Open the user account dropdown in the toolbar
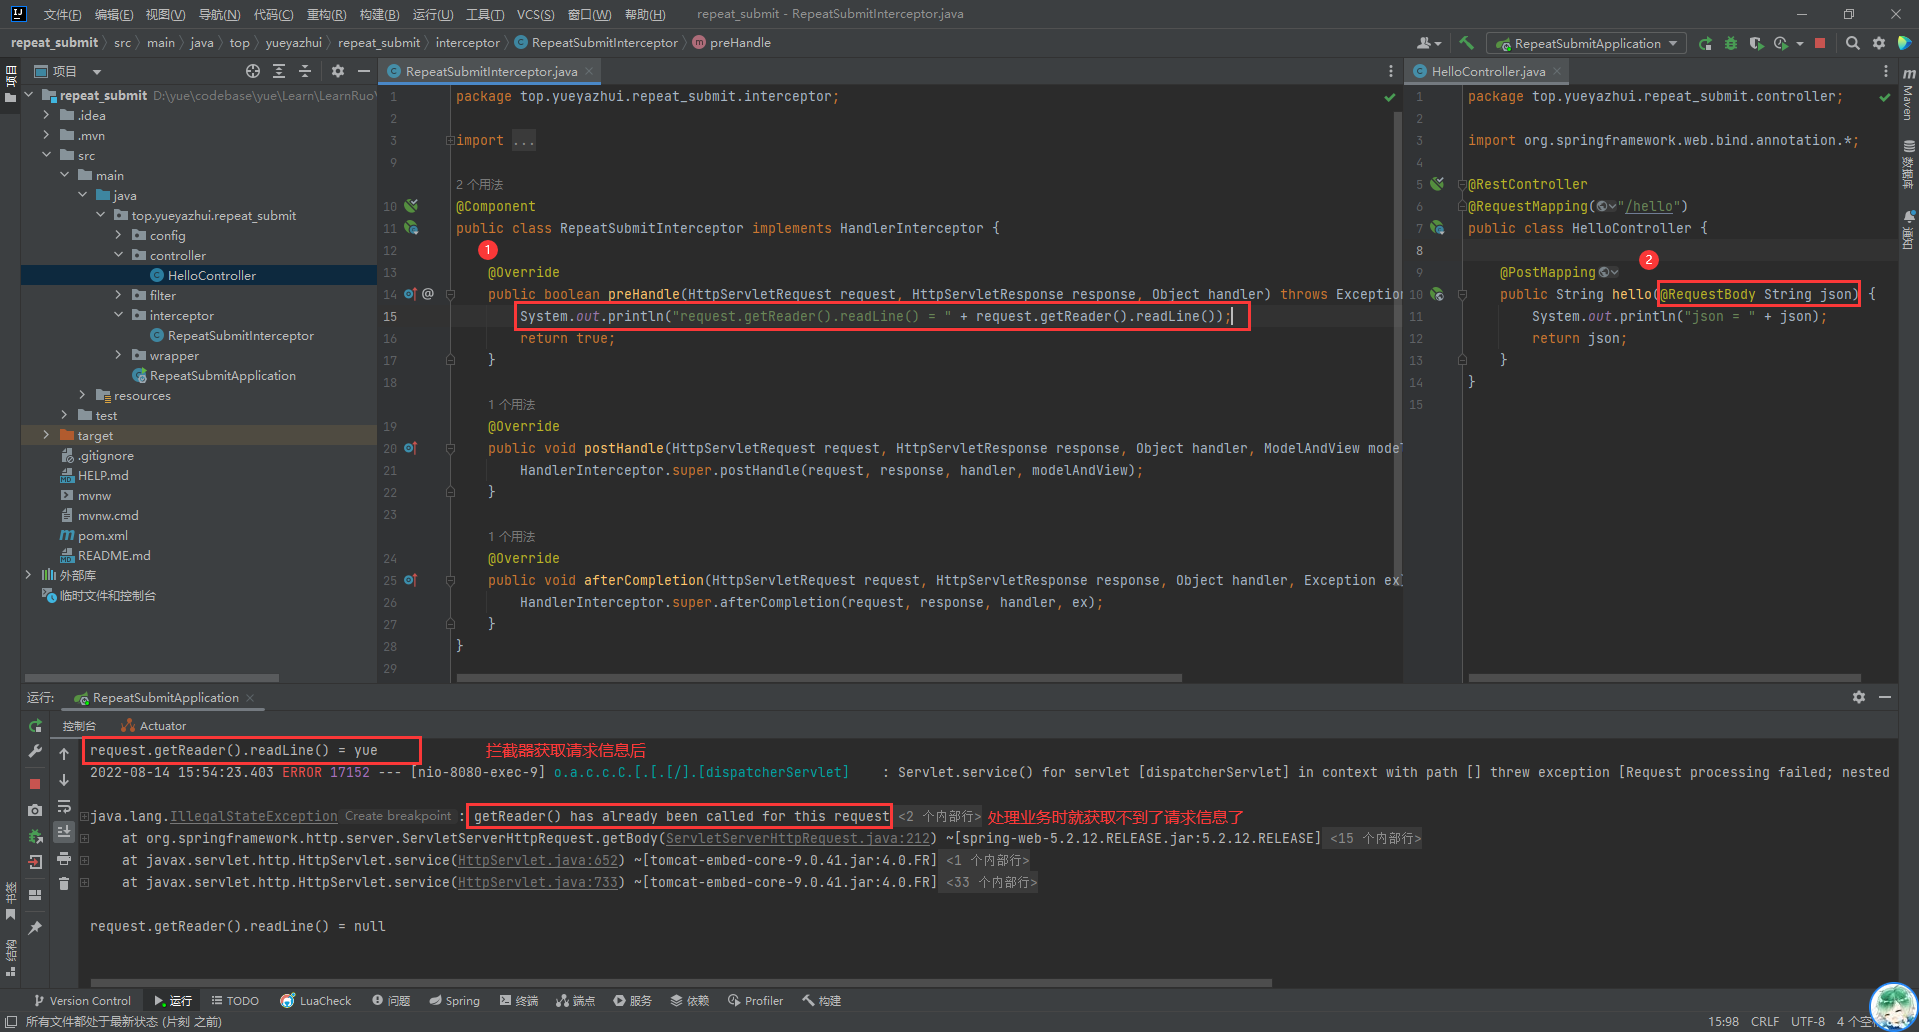 (1429, 43)
